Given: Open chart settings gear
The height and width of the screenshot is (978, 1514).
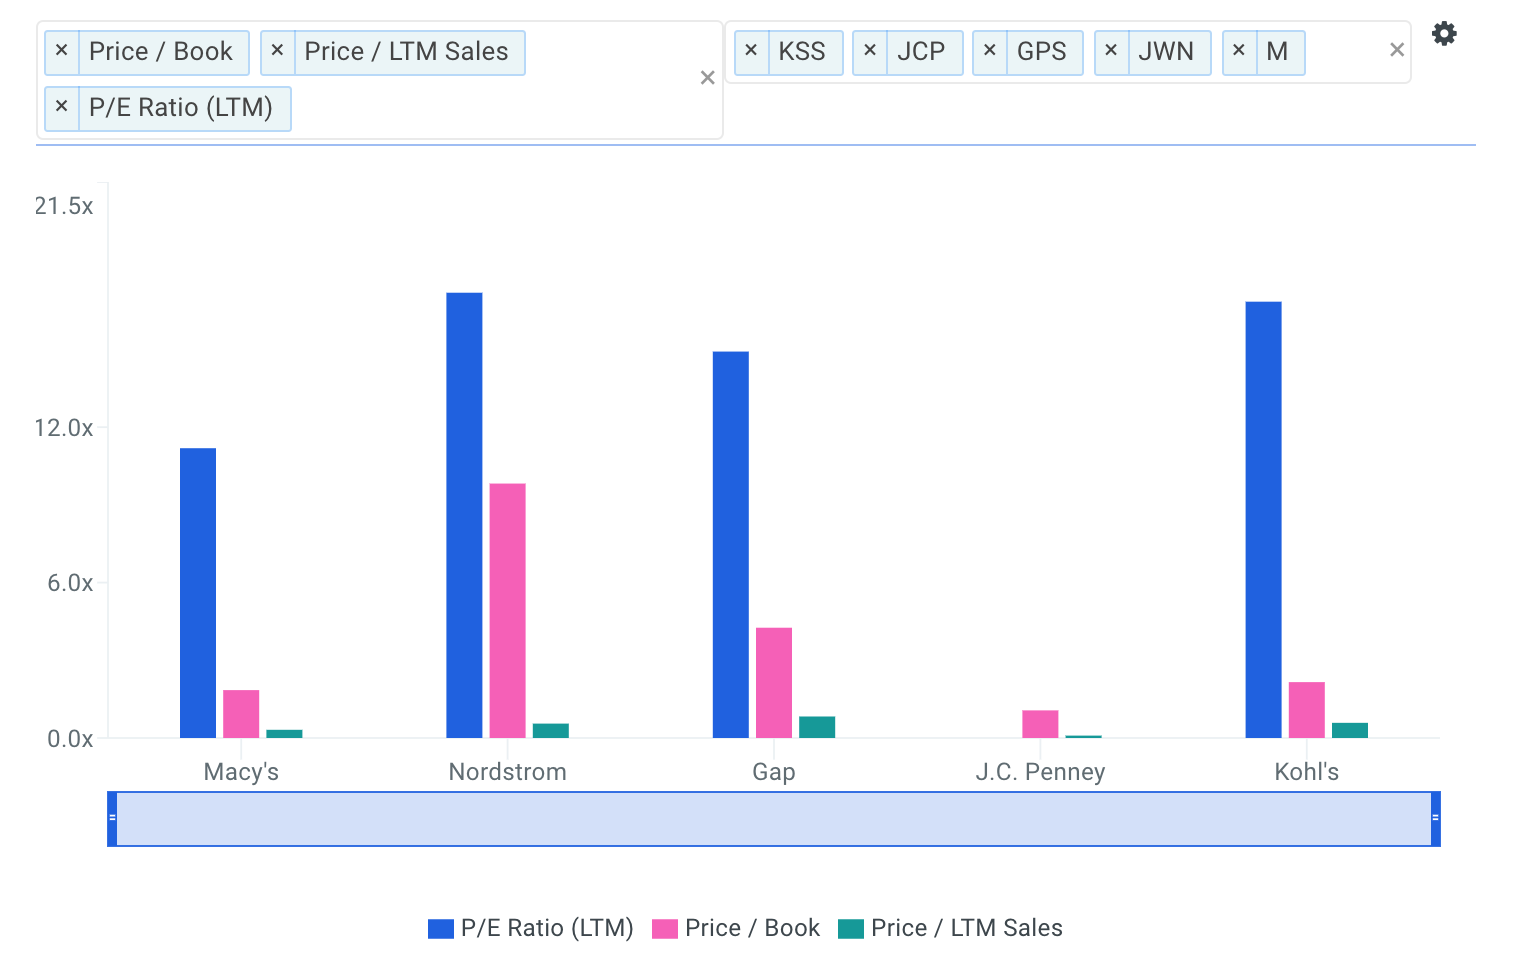Looking at the screenshot, I should pos(1444,34).
